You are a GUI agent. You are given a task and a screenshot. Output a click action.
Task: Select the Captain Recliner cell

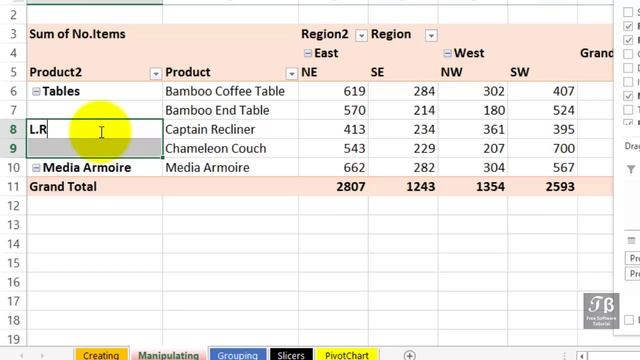[230, 129]
